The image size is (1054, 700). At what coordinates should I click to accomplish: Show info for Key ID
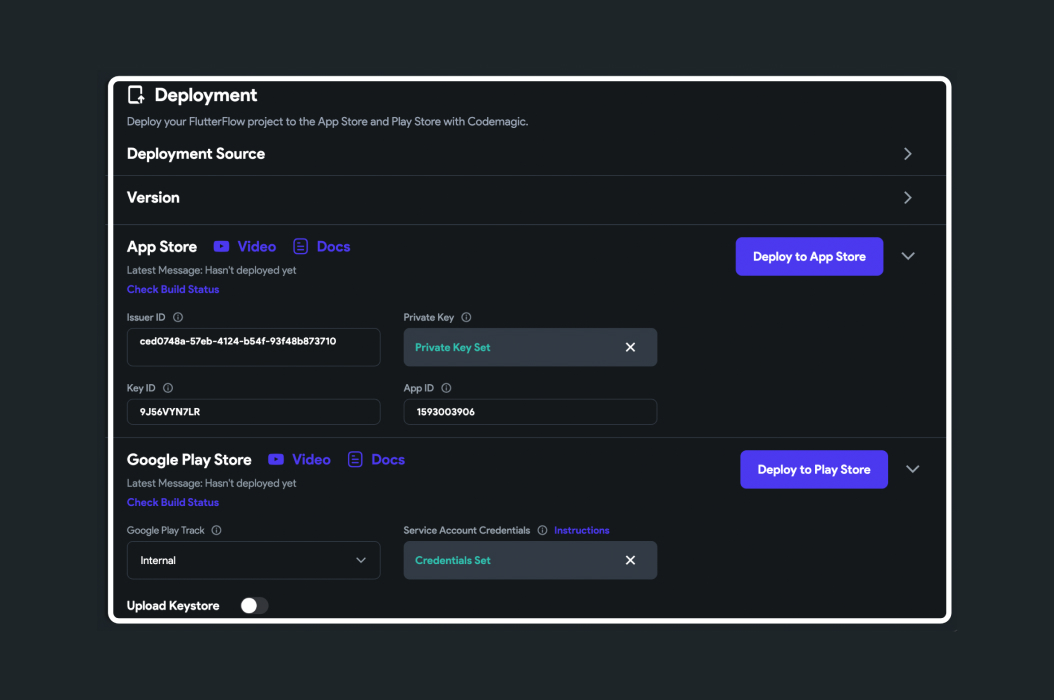168,388
